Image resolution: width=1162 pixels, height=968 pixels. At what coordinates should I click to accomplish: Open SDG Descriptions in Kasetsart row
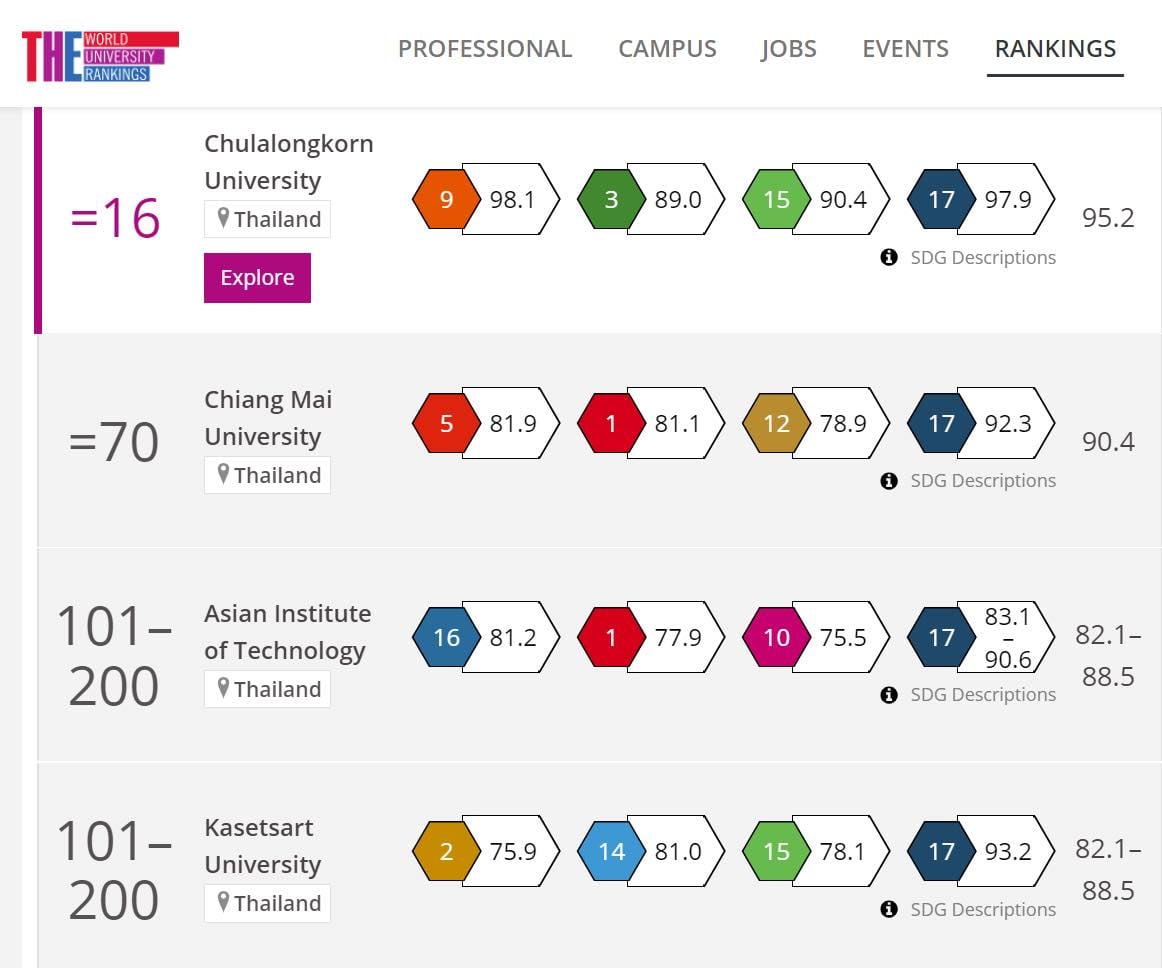(983, 909)
